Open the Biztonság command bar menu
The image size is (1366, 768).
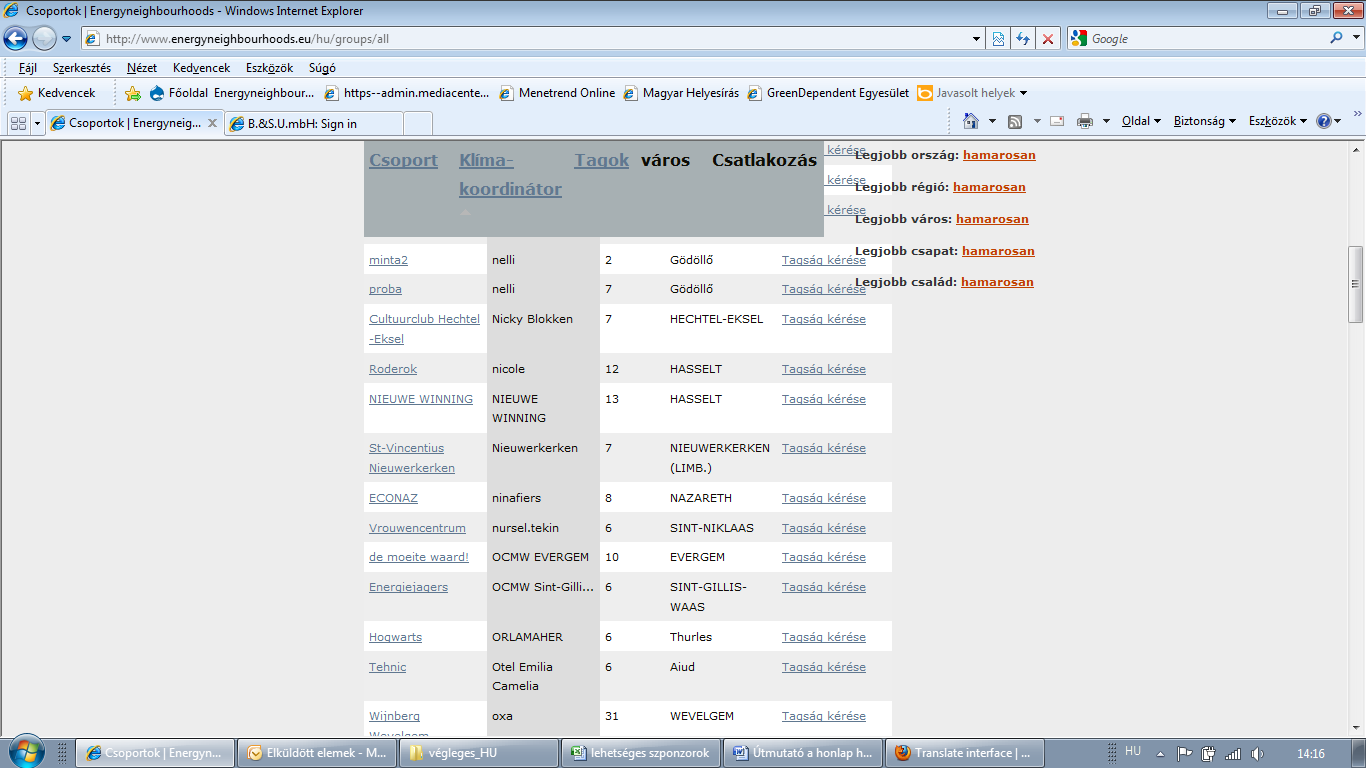1205,121
